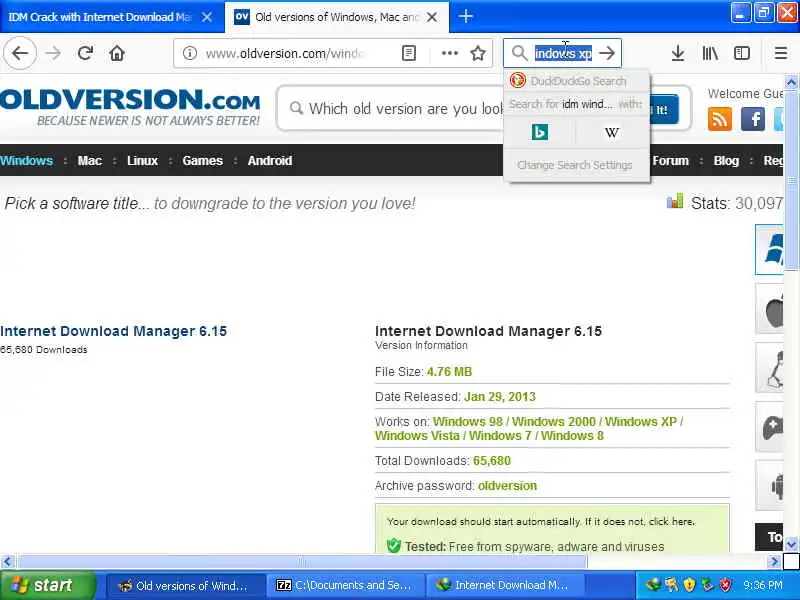Select the Android robot sidebar icon
The image size is (800, 600).
click(x=769, y=485)
